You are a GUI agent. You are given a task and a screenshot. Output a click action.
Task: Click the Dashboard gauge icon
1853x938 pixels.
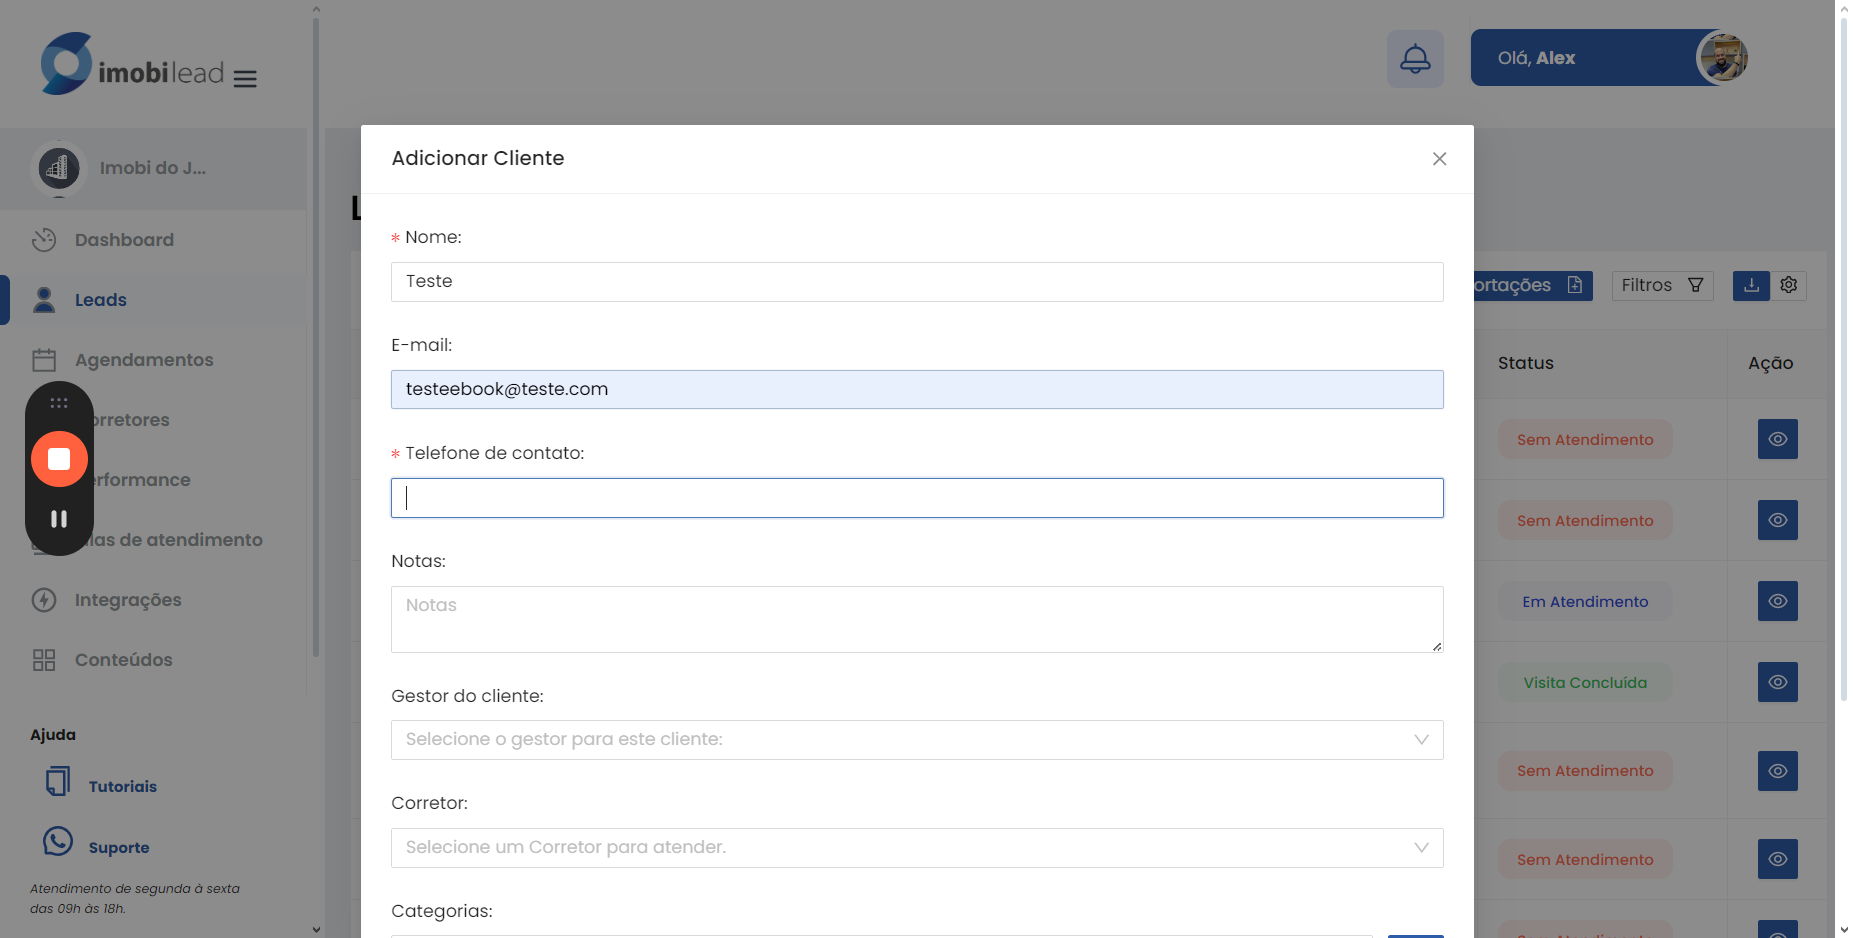[x=44, y=240]
